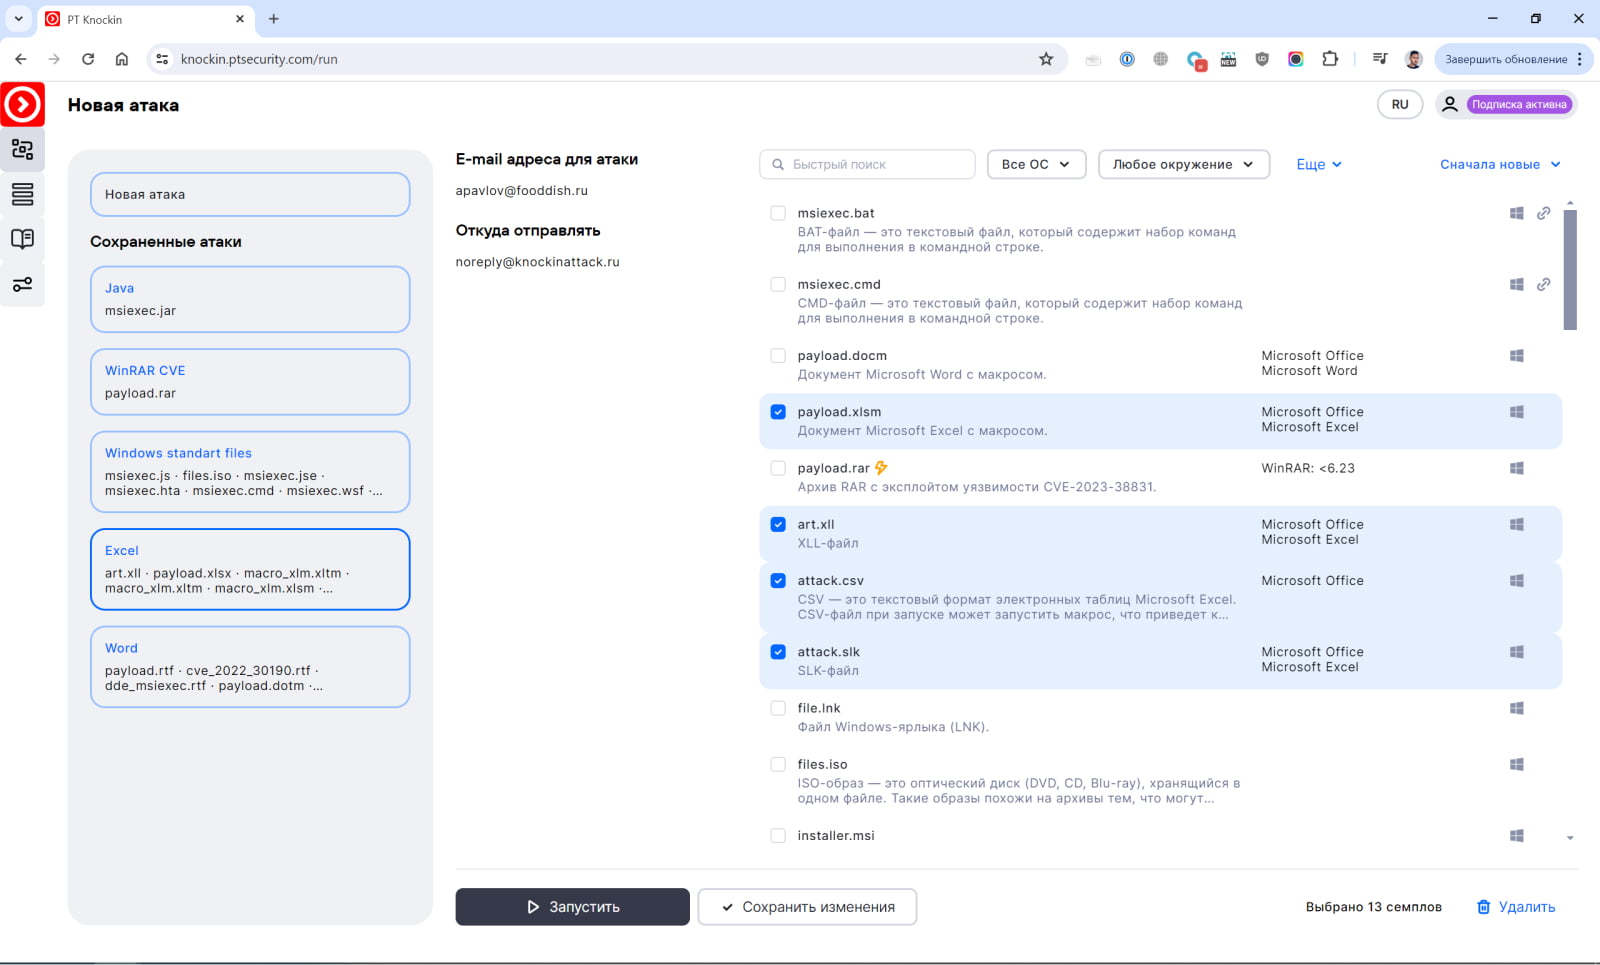Check the msiexec.bat sample checkbox
This screenshot has height=965, width=1600.
[778, 213]
